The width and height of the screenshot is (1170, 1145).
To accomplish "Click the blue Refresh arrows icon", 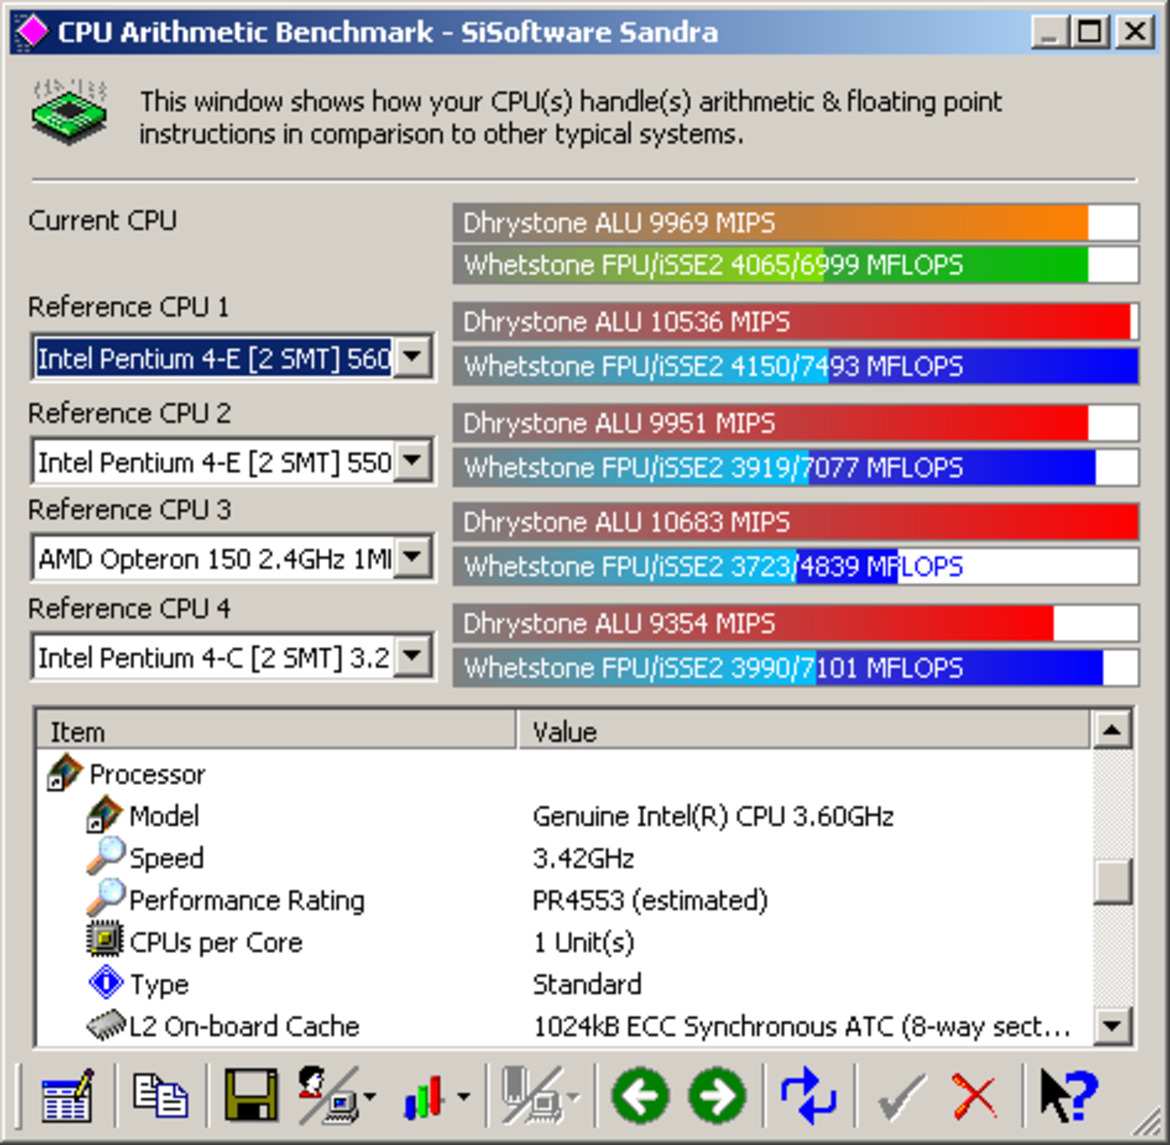I will 808,1095.
